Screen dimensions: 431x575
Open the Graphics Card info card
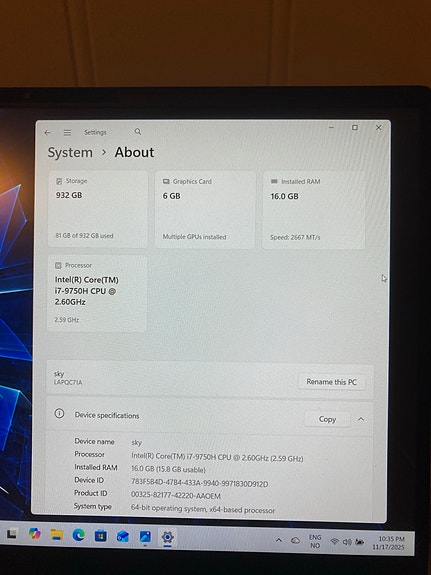pyautogui.click(x=205, y=210)
